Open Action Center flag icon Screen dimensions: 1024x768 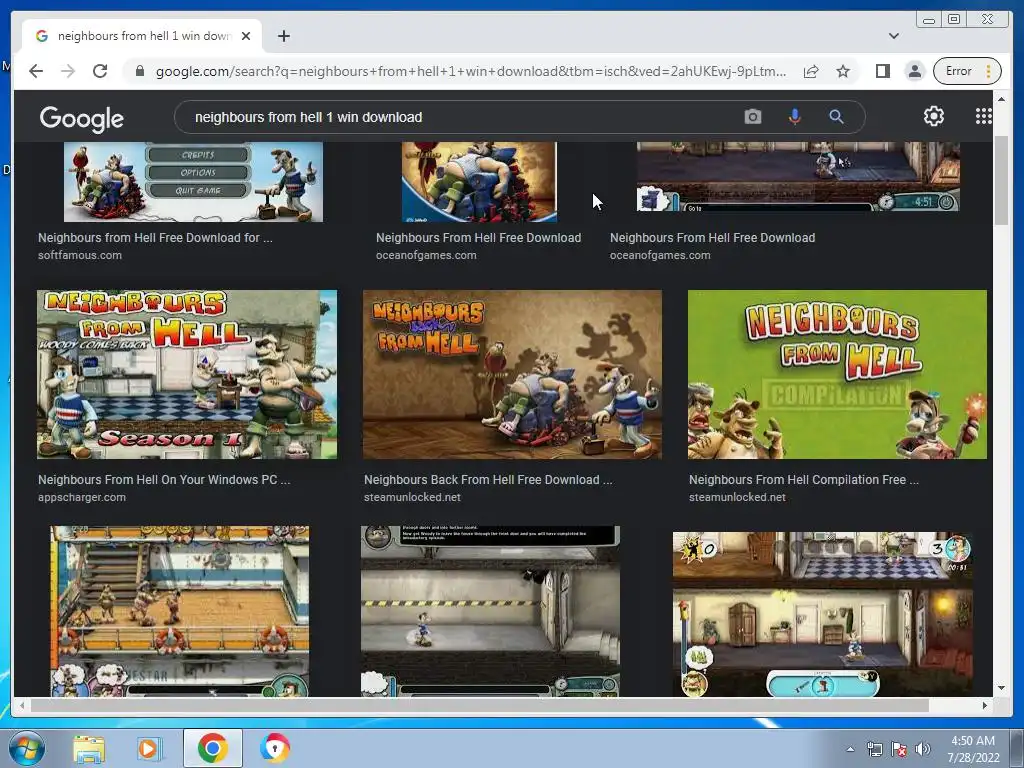899,750
